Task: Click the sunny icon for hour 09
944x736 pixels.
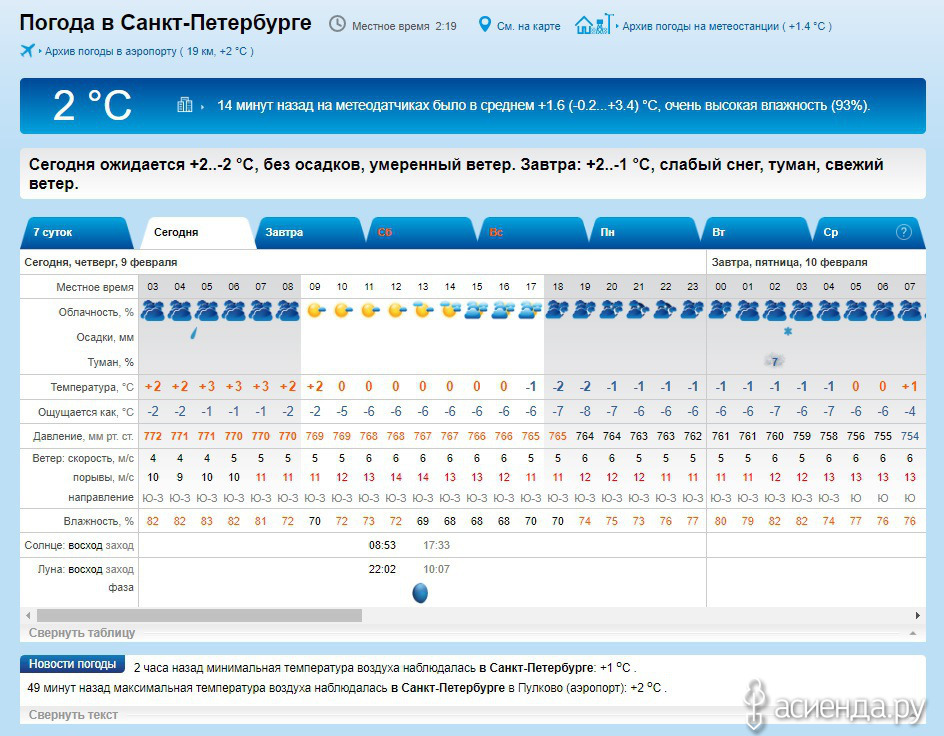Action: point(315,311)
